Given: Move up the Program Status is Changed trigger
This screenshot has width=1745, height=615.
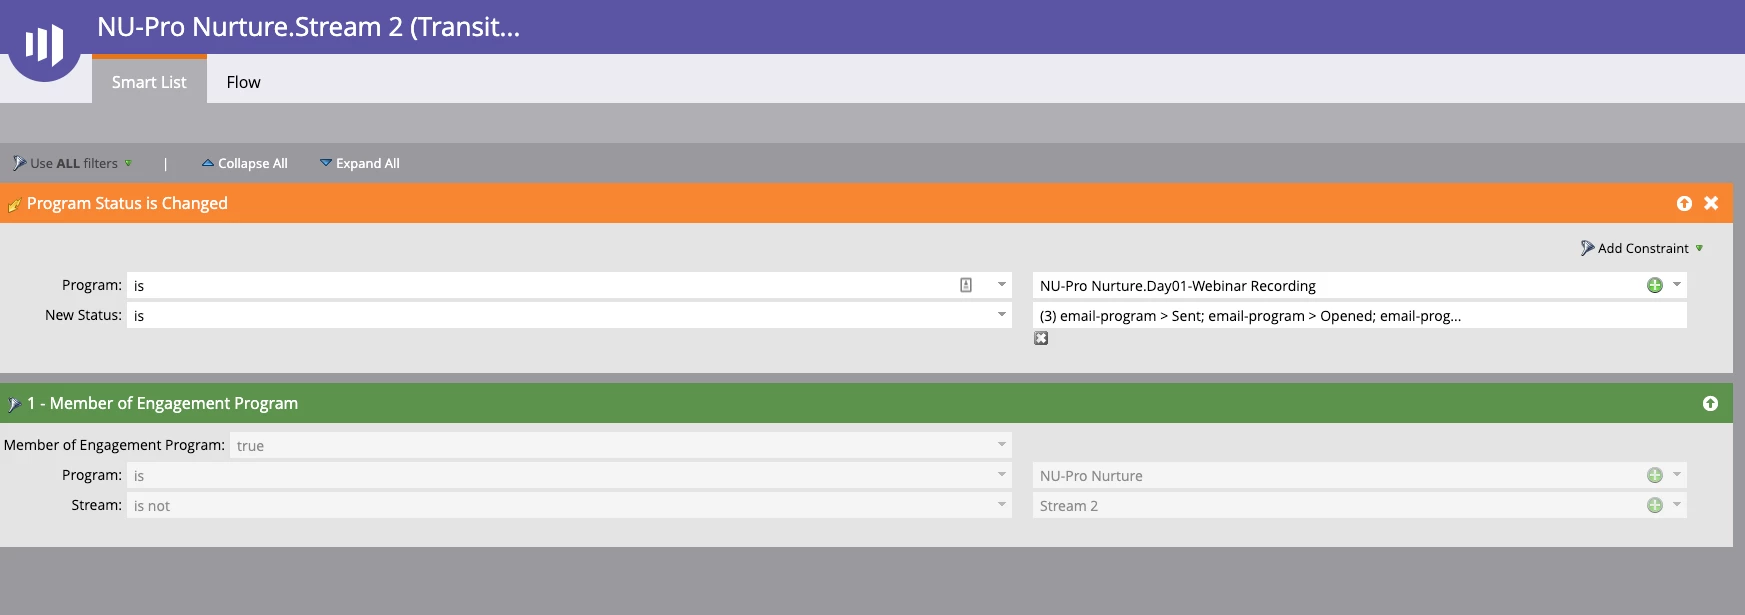Looking at the screenshot, I should coord(1684,203).
